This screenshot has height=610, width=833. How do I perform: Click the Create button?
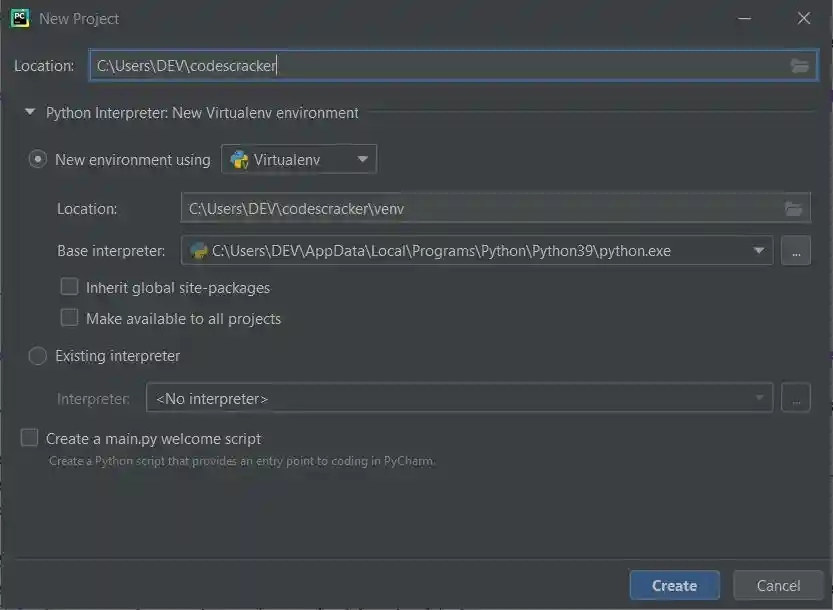tap(674, 585)
